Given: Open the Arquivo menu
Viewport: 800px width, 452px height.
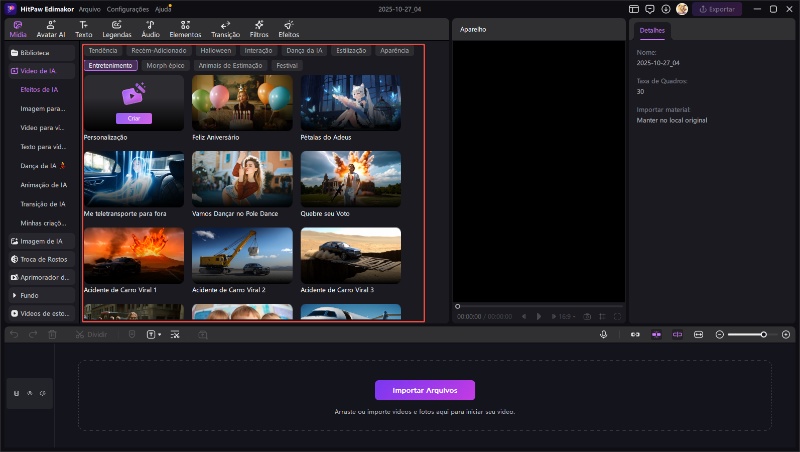Looking at the screenshot, I should click(89, 9).
